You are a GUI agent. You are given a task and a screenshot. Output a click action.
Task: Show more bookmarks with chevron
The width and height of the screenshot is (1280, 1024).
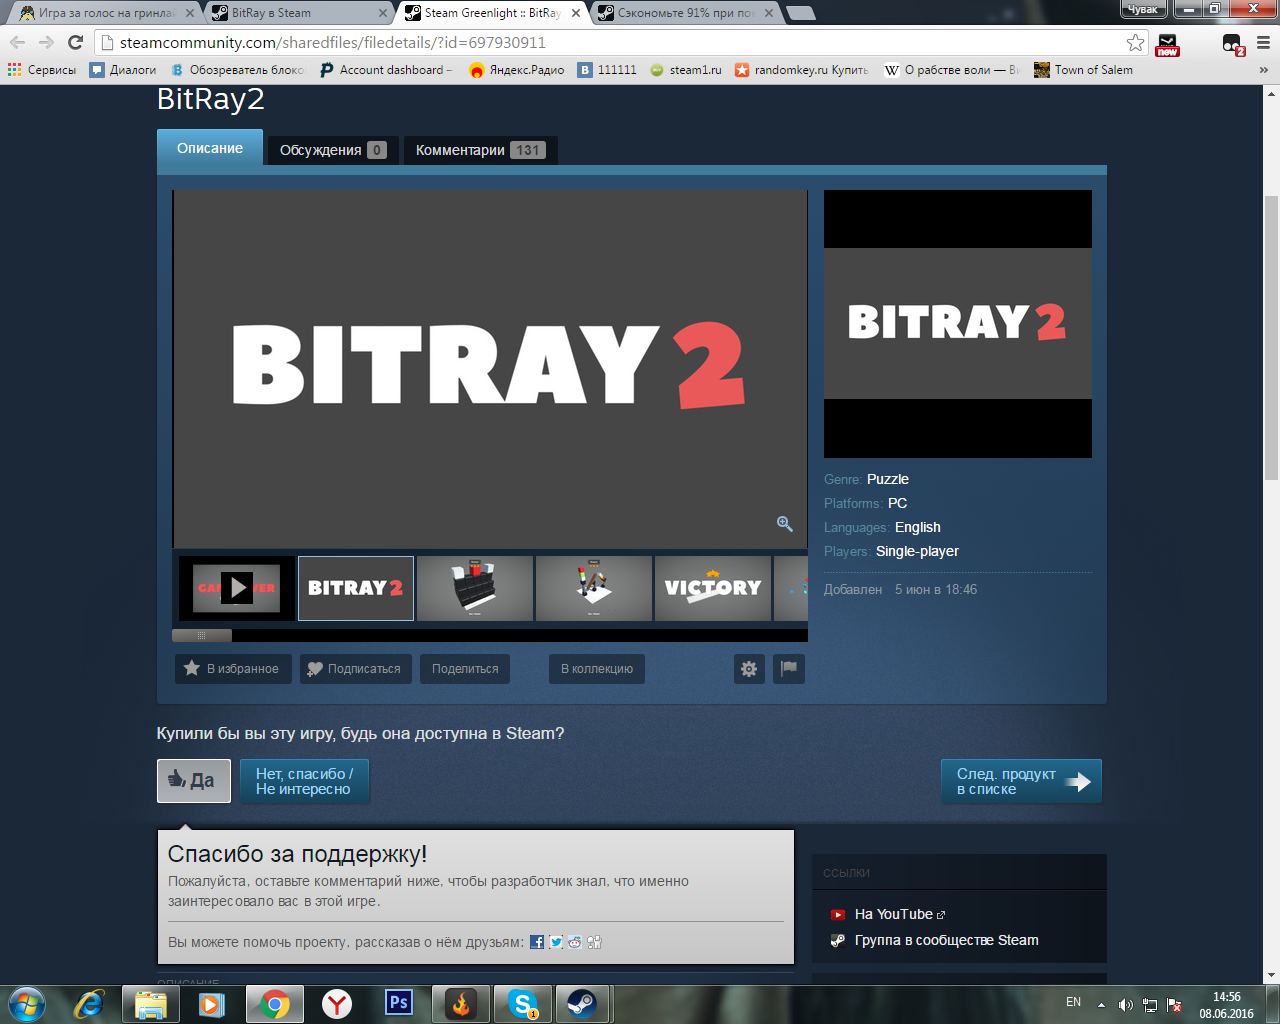(1264, 70)
